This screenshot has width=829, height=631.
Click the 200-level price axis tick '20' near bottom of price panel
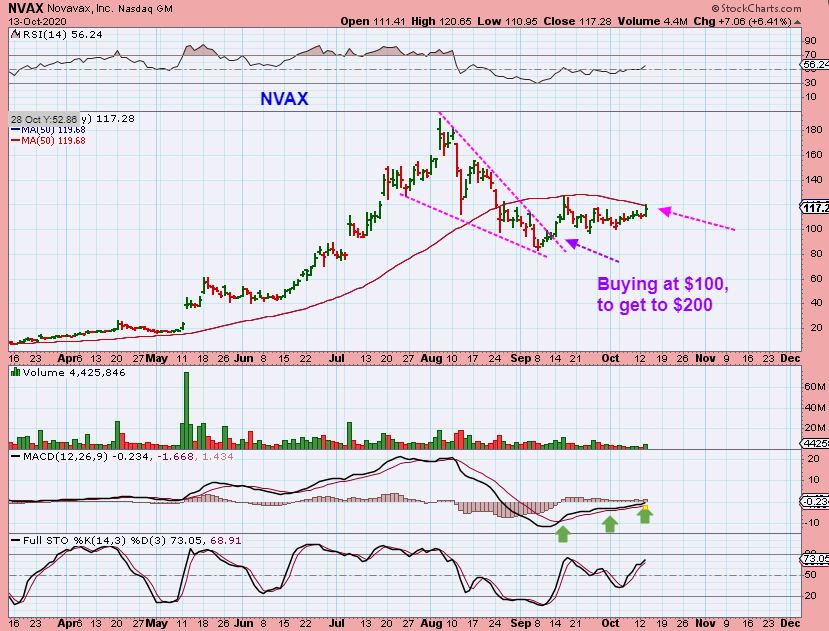(816, 328)
